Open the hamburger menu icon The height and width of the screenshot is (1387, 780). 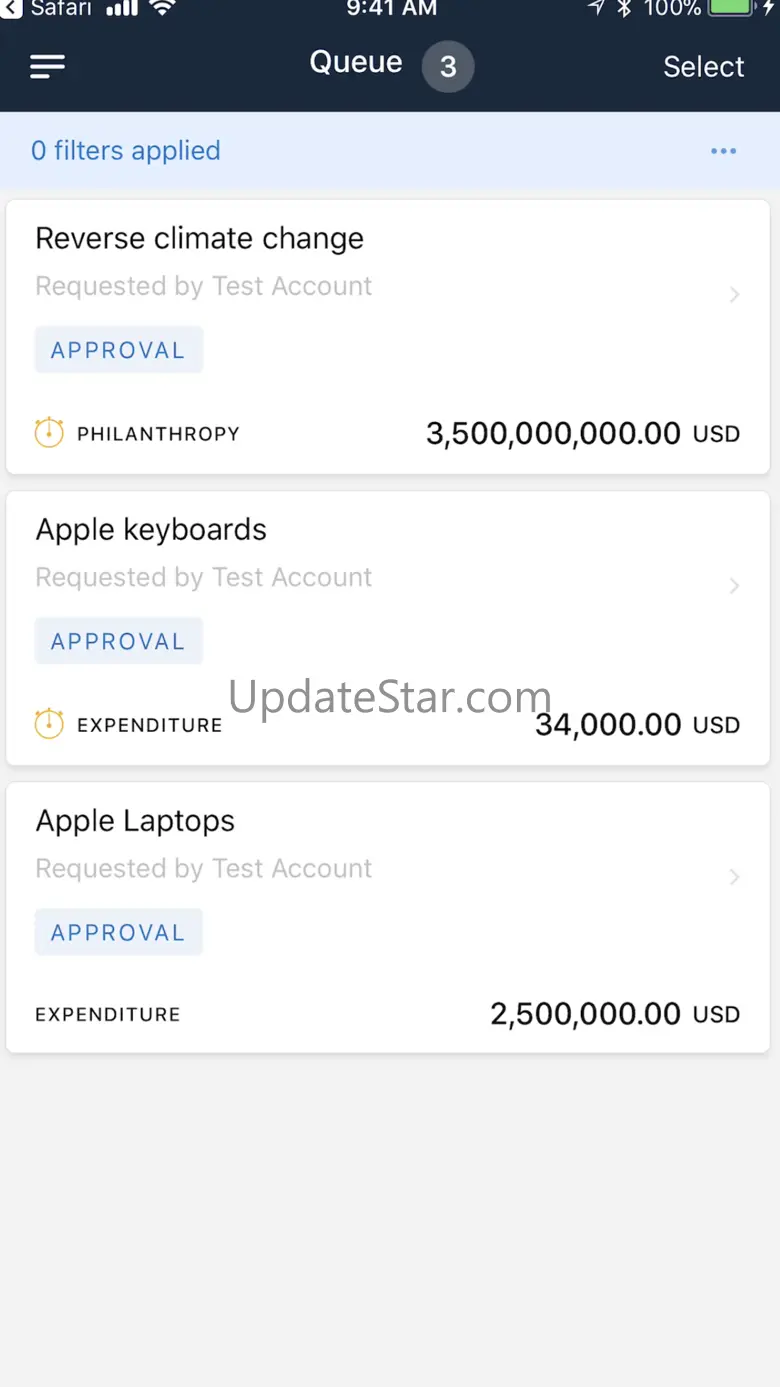click(x=47, y=66)
